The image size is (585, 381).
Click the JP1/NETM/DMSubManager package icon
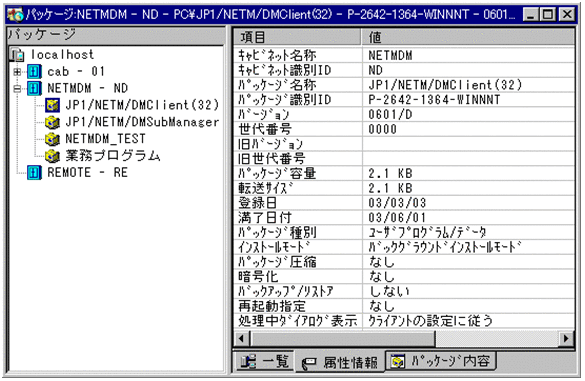52,122
